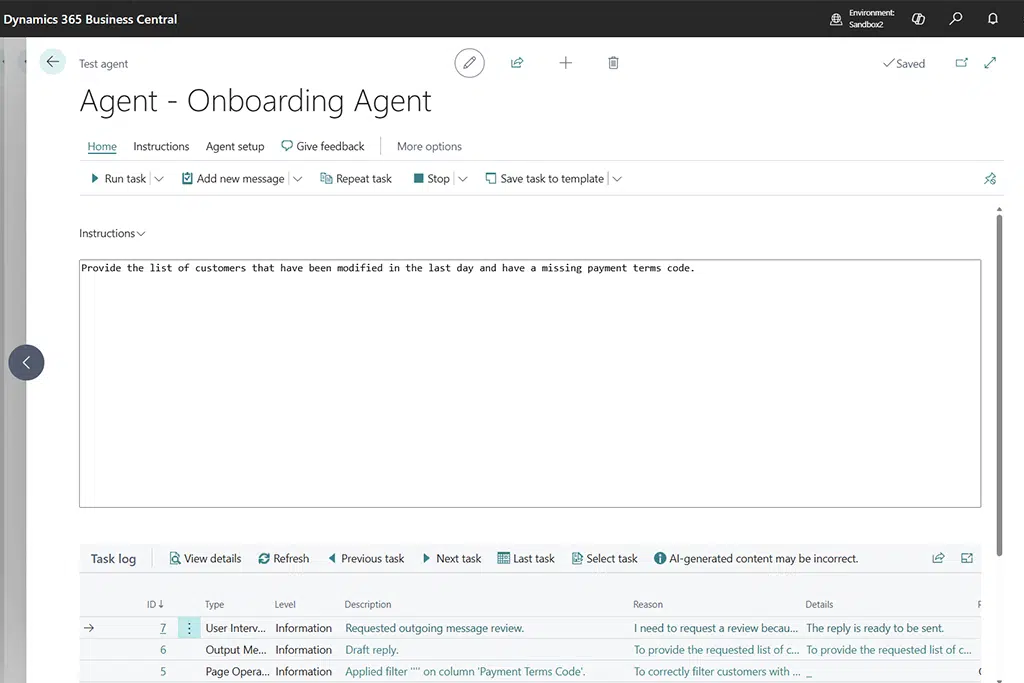Image resolution: width=1024 pixels, height=683 pixels.
Task: Select task log row with ID 5
Action: 530,671
